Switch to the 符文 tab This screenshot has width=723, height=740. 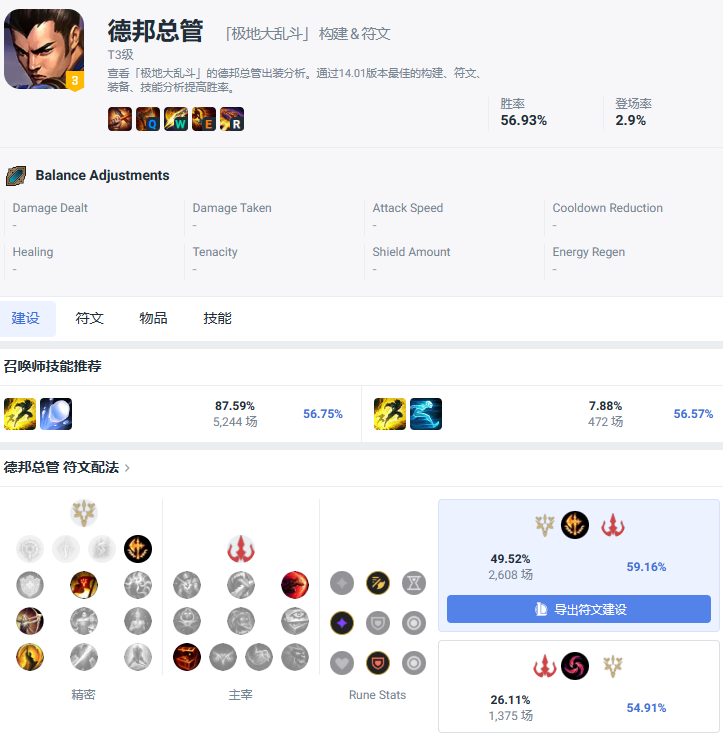click(x=89, y=319)
